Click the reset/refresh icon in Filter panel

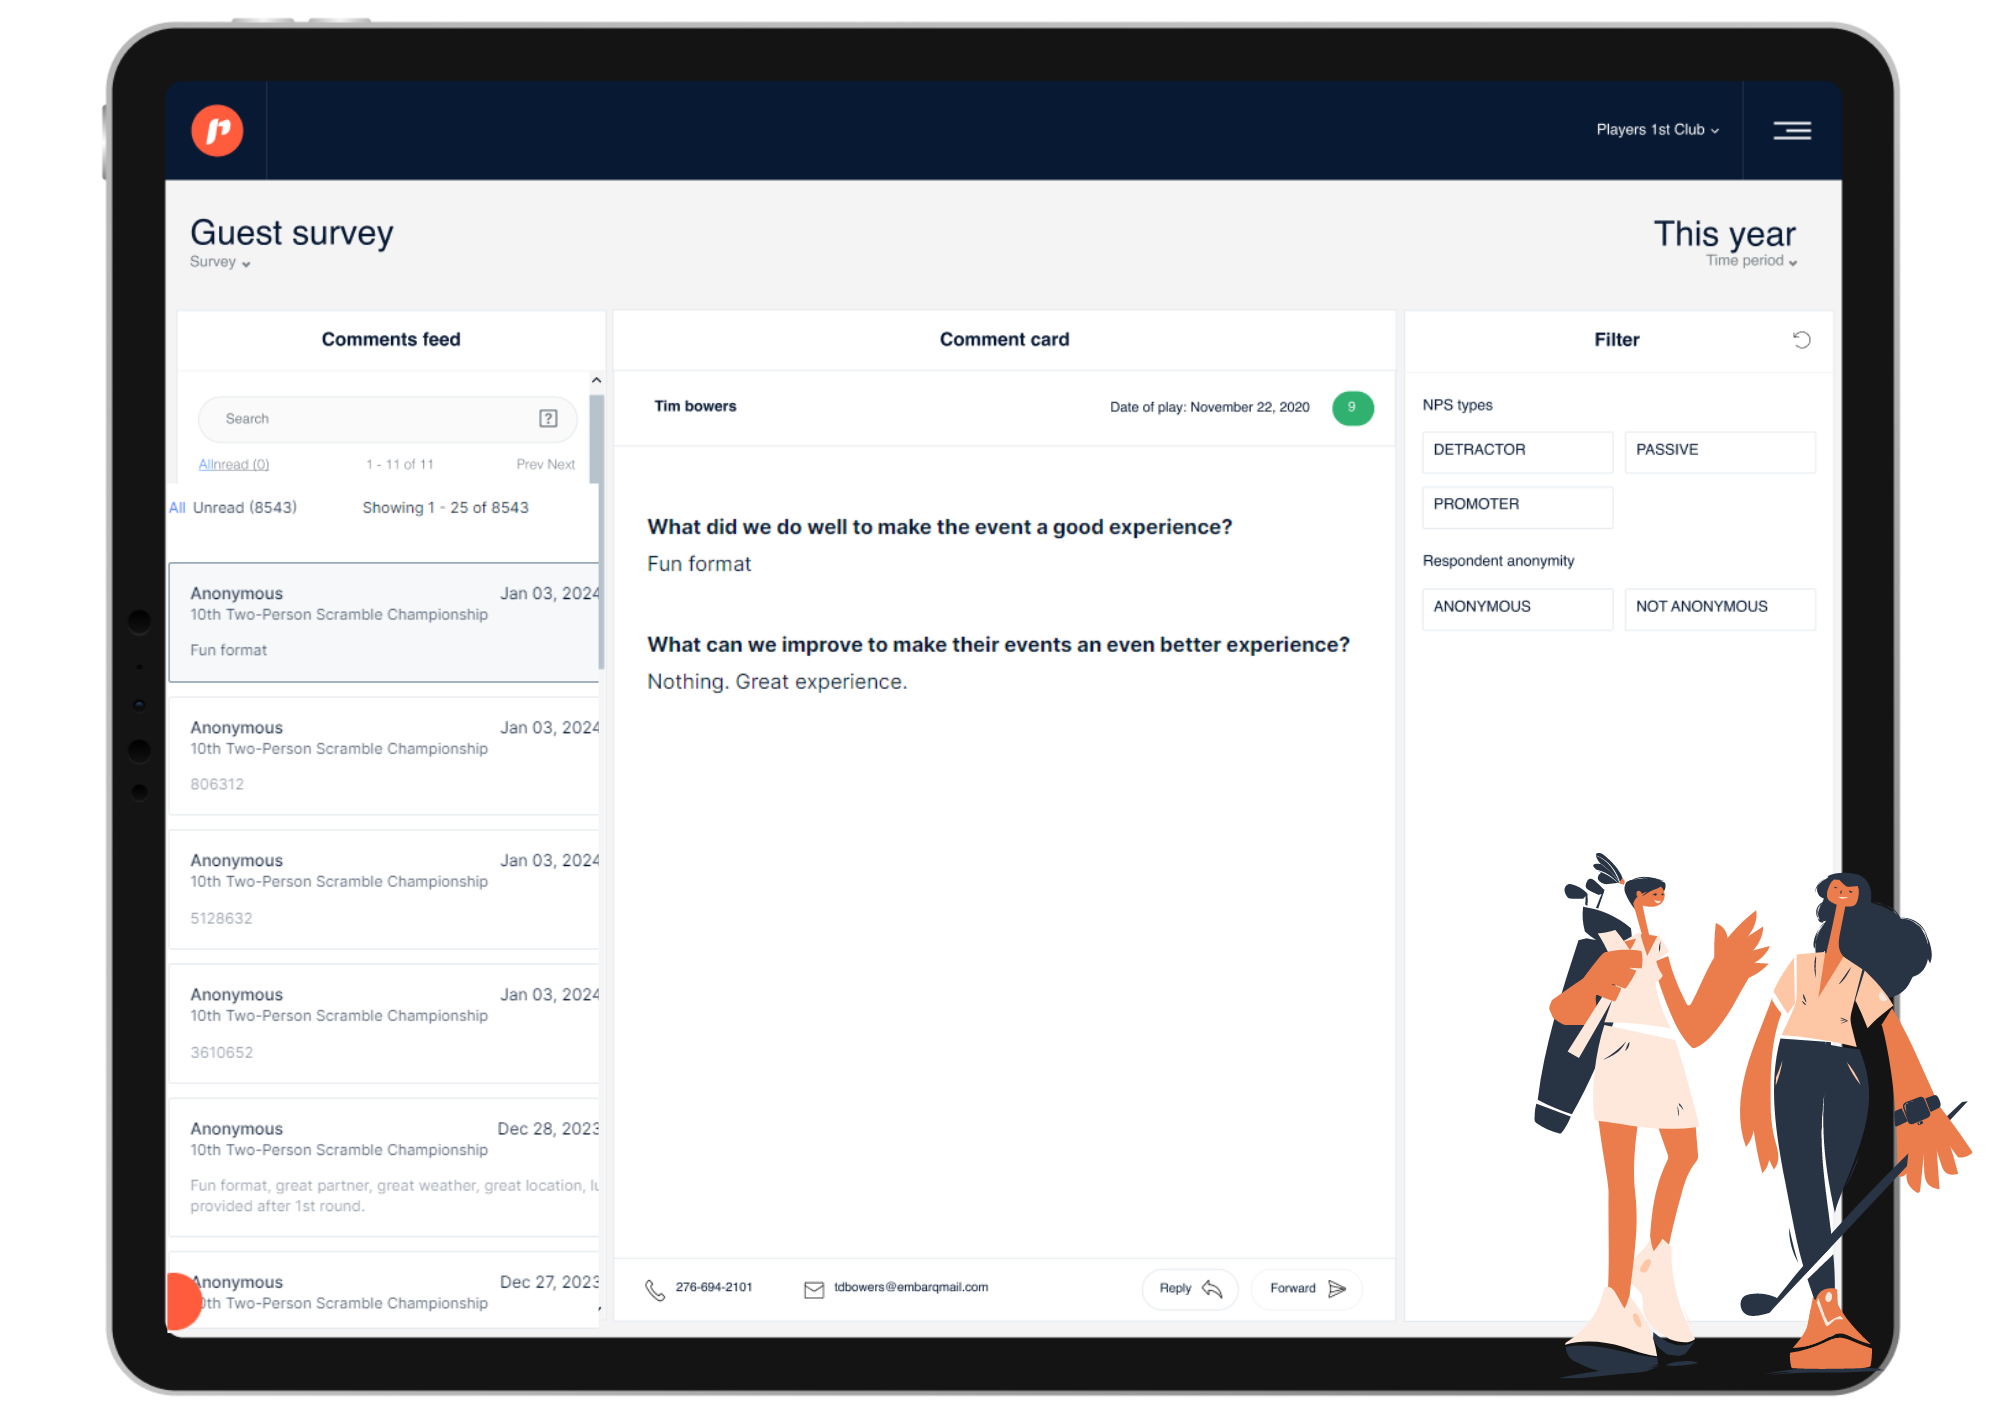[1801, 340]
